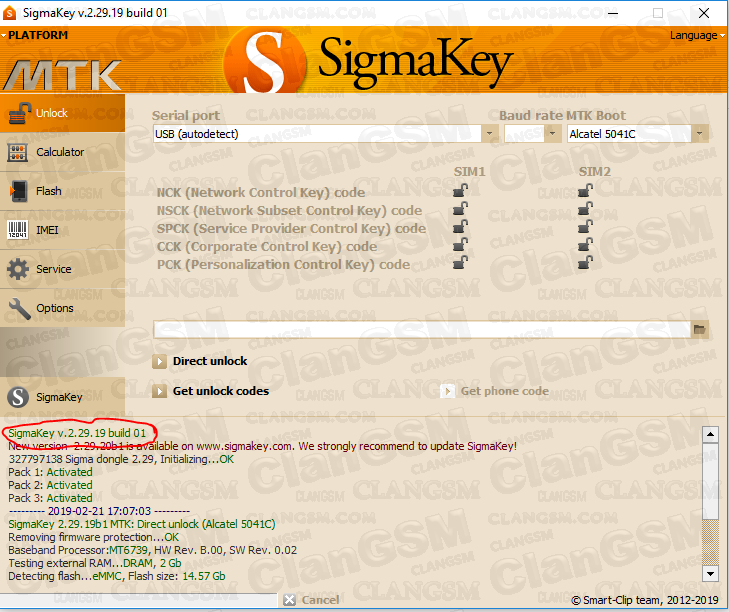The height and width of the screenshot is (612, 729).
Task: Click the abacus Calculator icon
Action: (x=18, y=153)
